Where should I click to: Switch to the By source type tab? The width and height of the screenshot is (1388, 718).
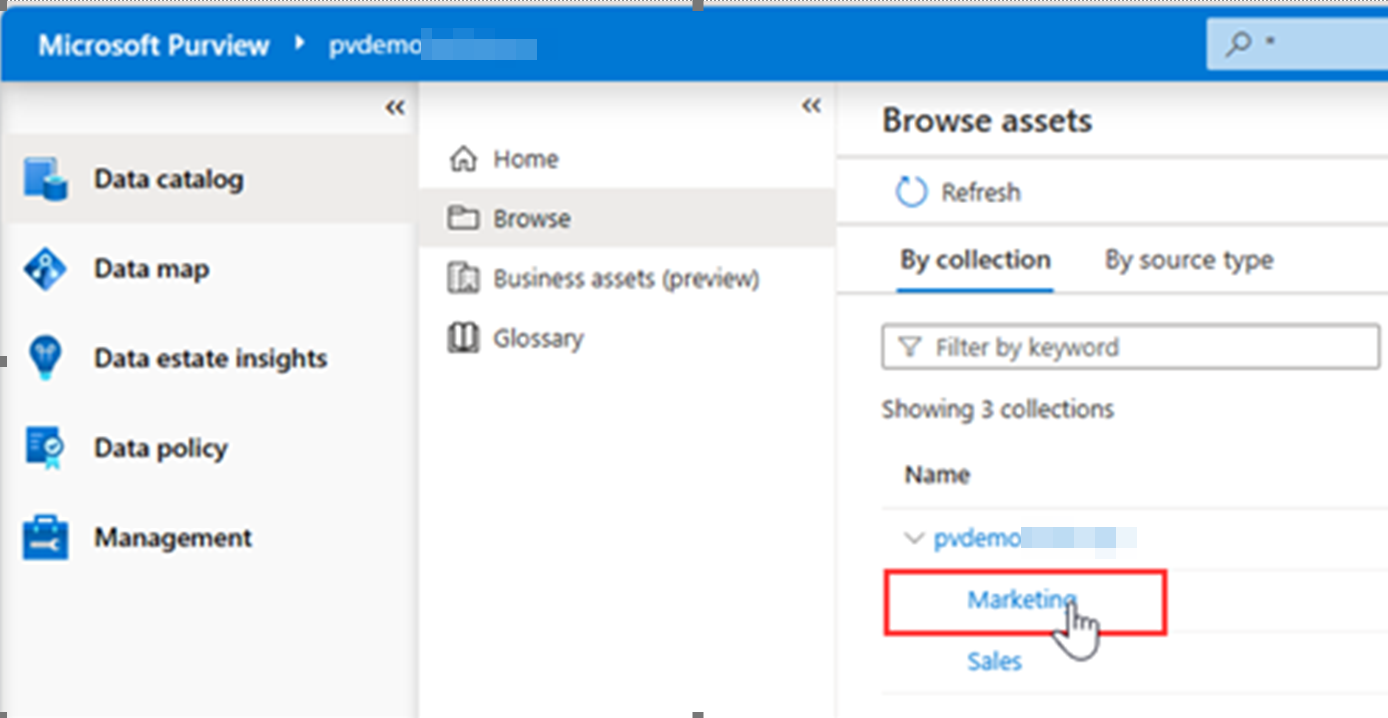1188,260
